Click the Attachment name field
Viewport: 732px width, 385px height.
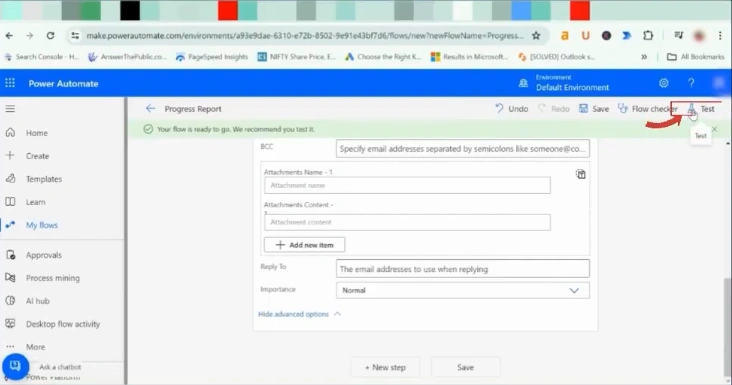(407, 185)
